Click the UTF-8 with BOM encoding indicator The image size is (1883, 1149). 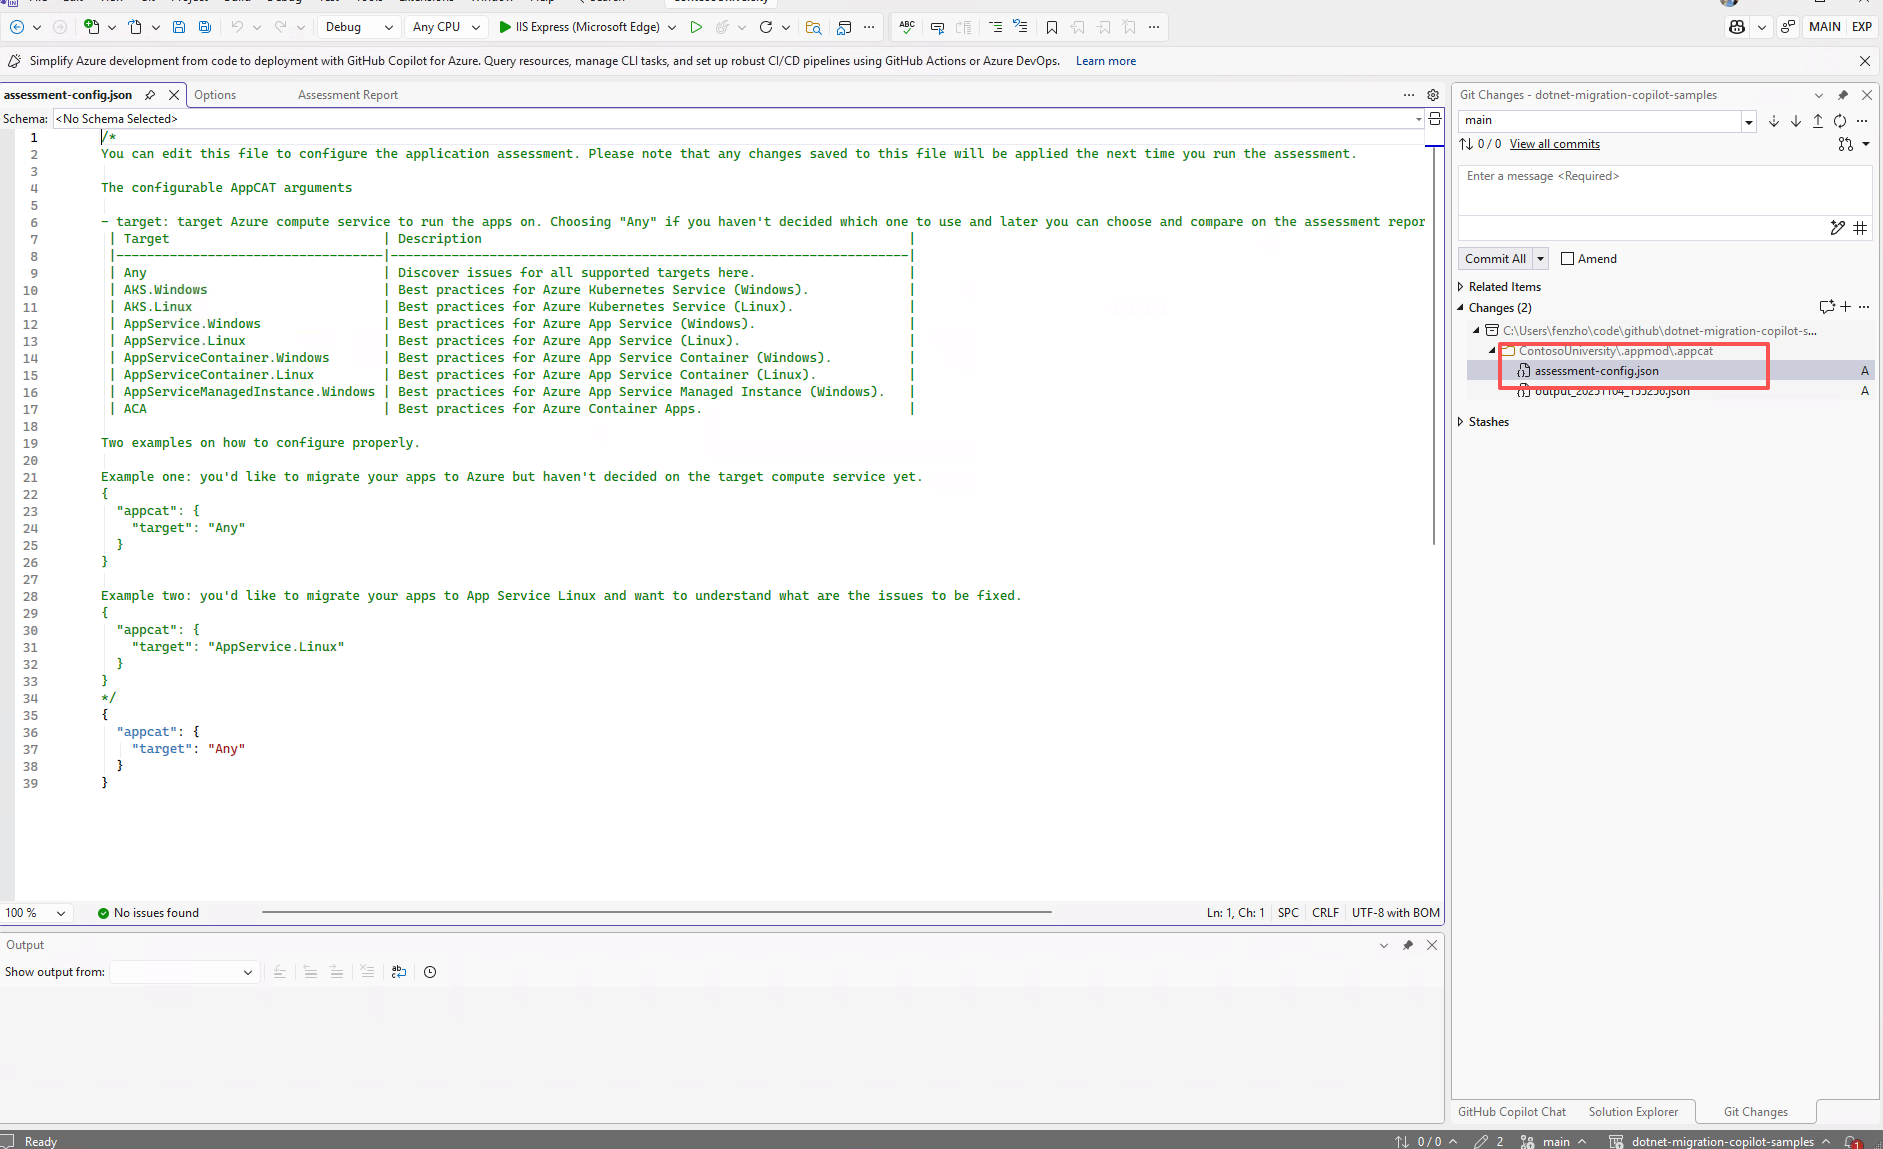(1396, 913)
